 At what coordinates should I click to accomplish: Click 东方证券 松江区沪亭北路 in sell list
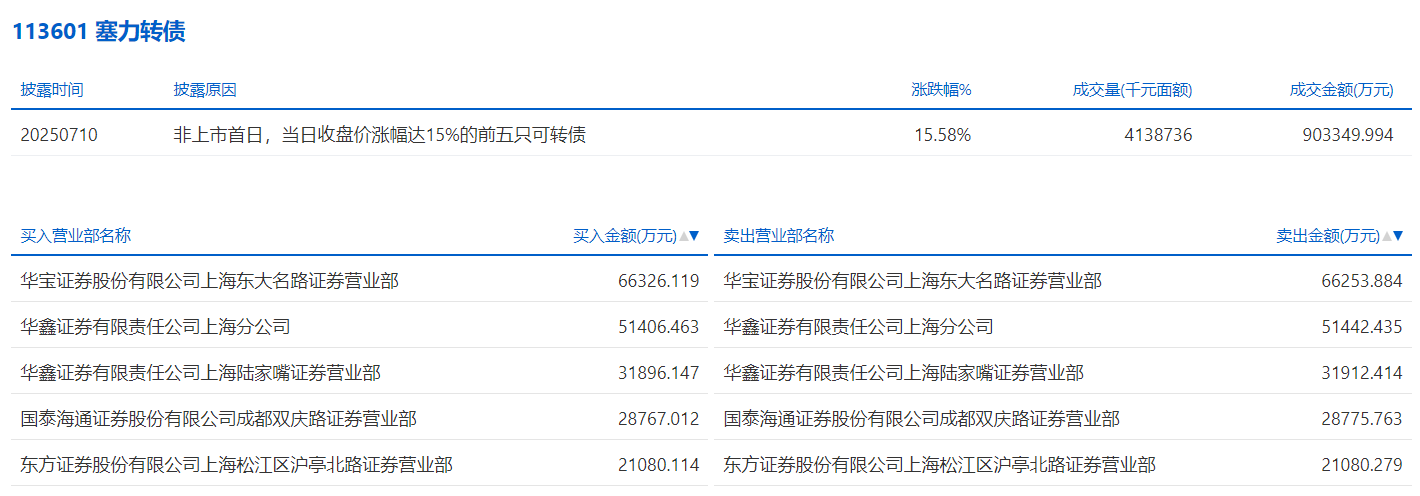coord(939,465)
